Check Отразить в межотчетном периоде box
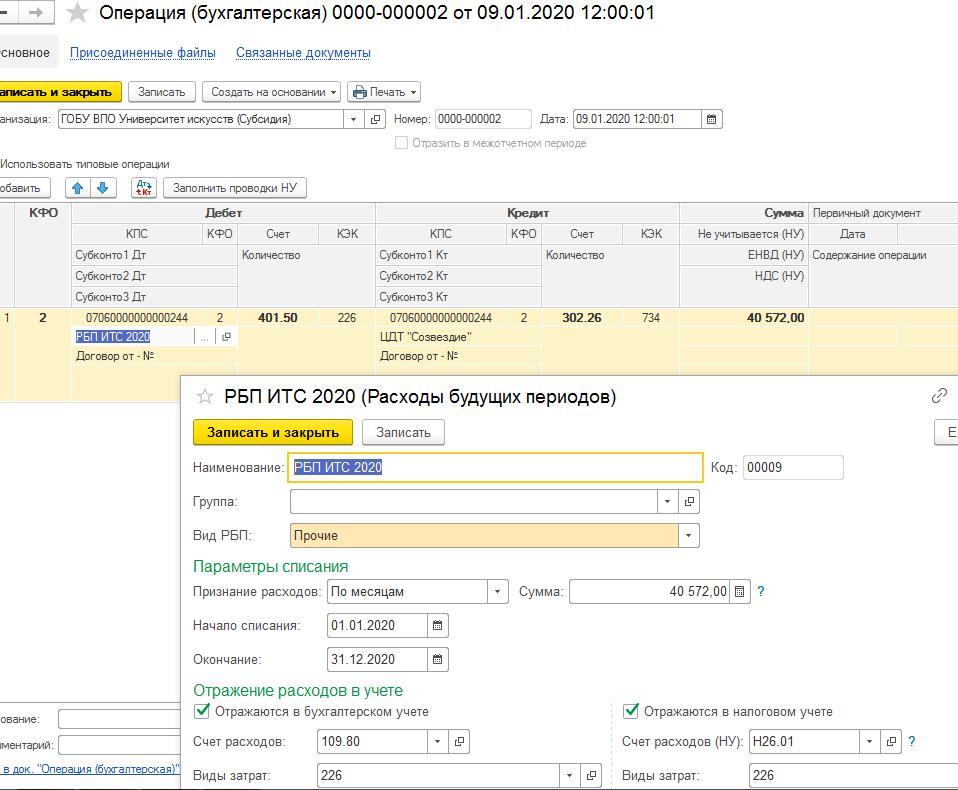 [x=402, y=143]
